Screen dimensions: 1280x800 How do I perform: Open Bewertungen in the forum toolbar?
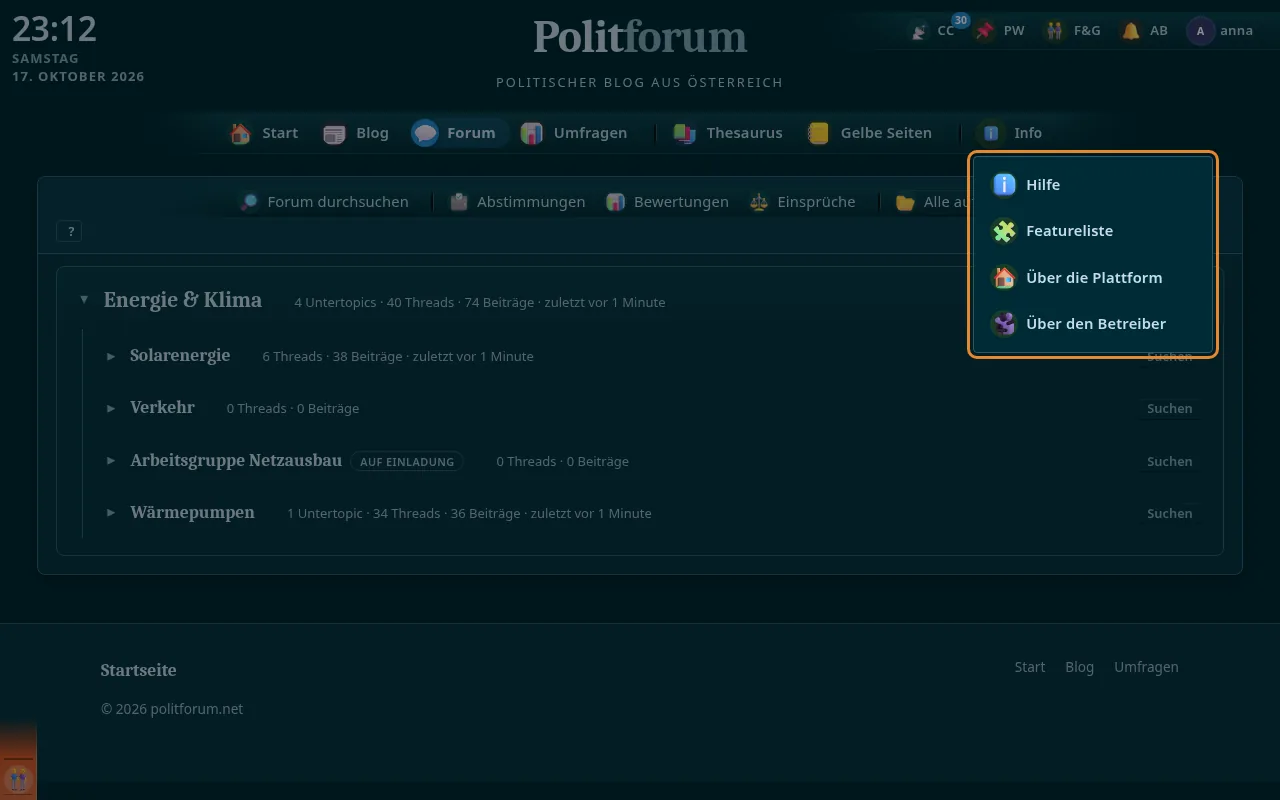pyautogui.click(x=667, y=202)
